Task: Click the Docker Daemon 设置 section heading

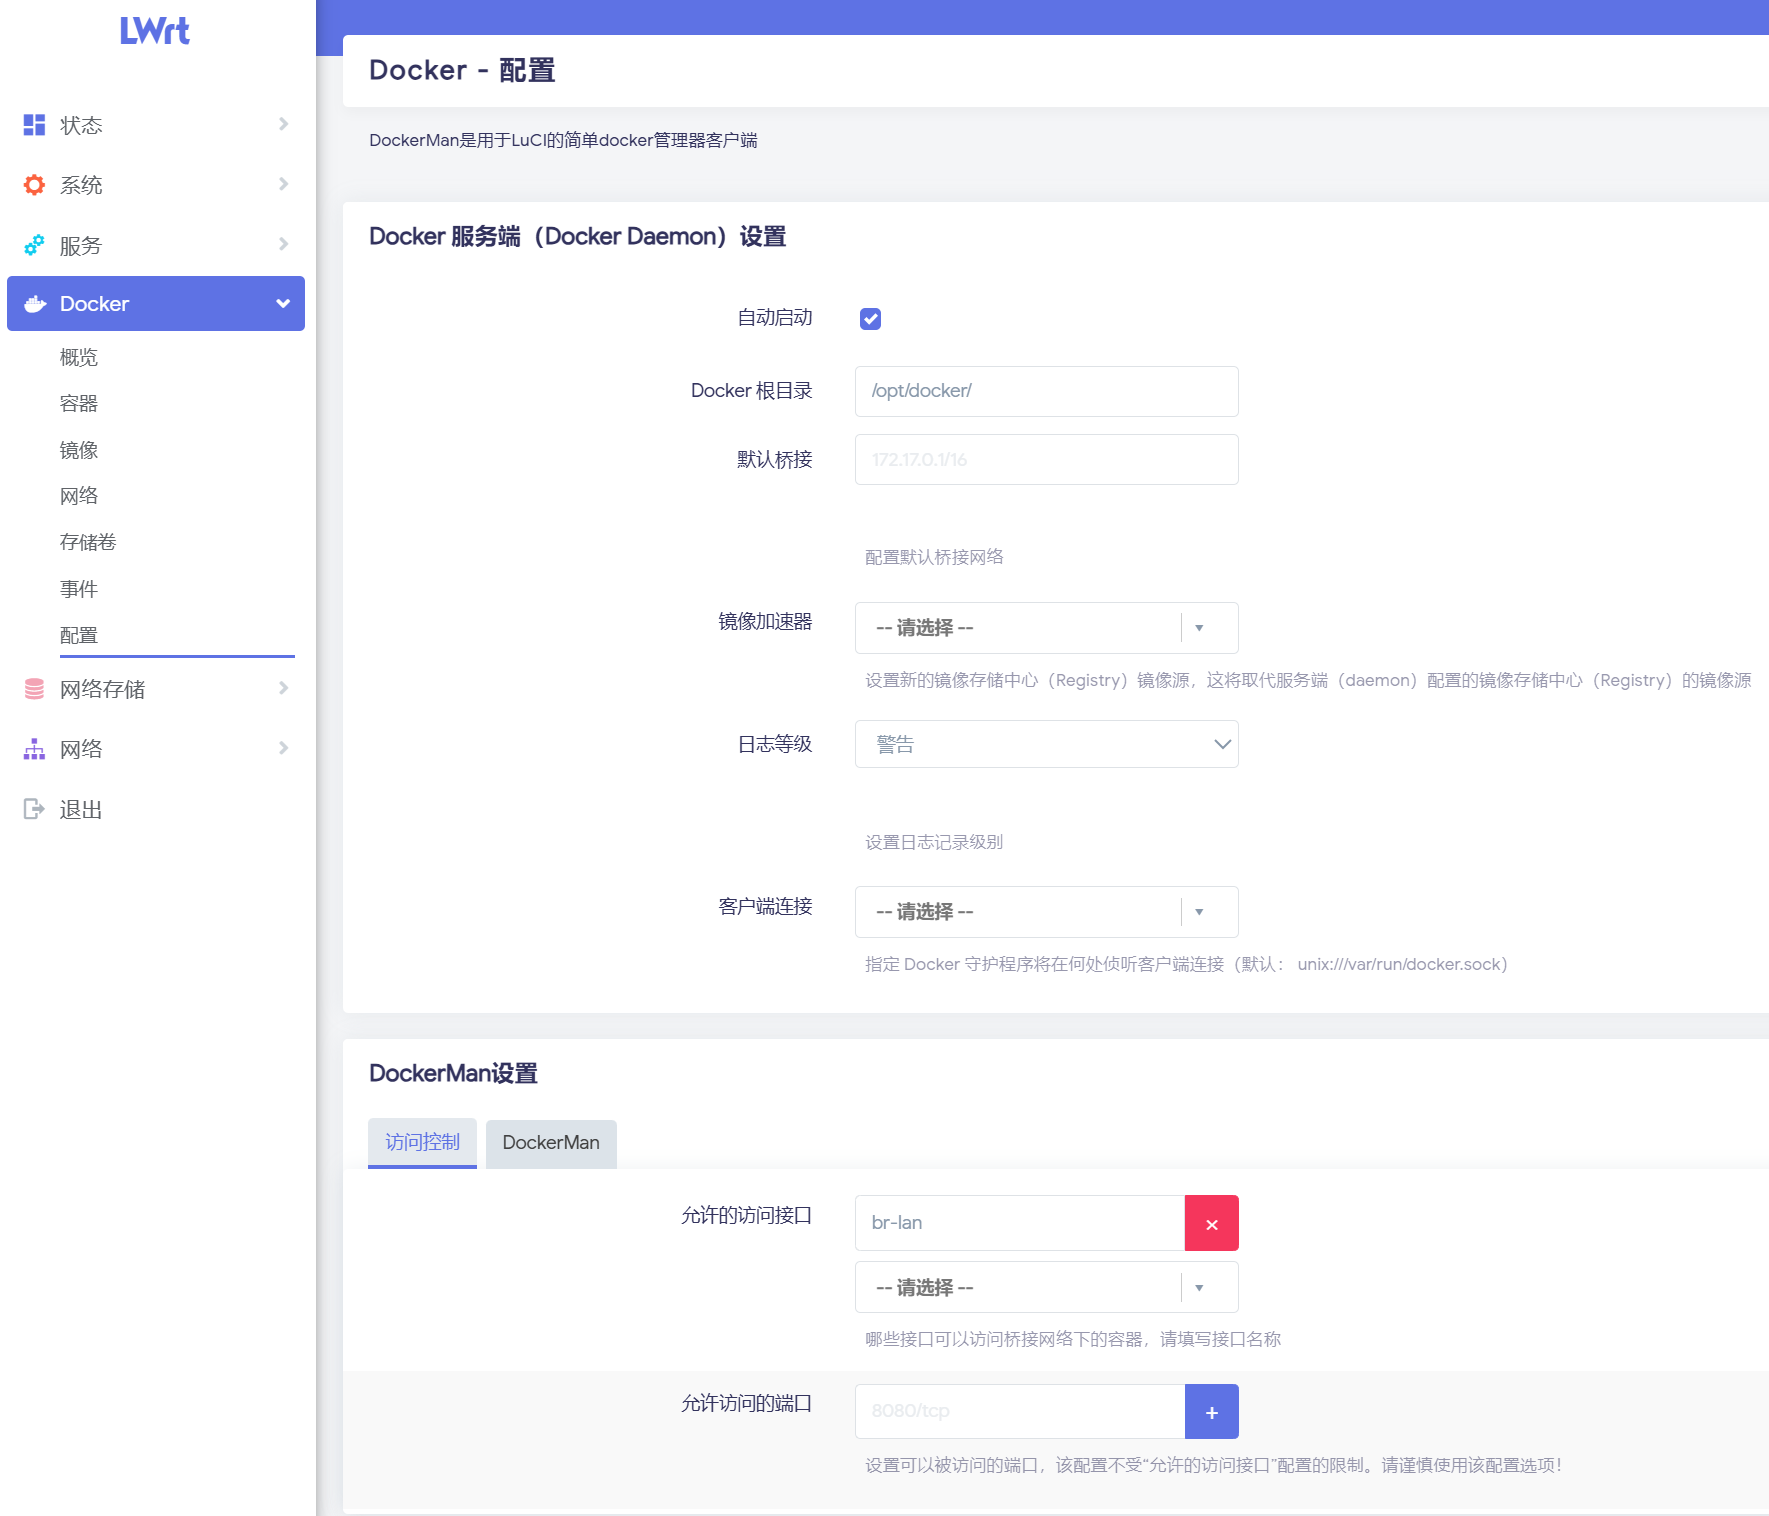Action: [577, 236]
